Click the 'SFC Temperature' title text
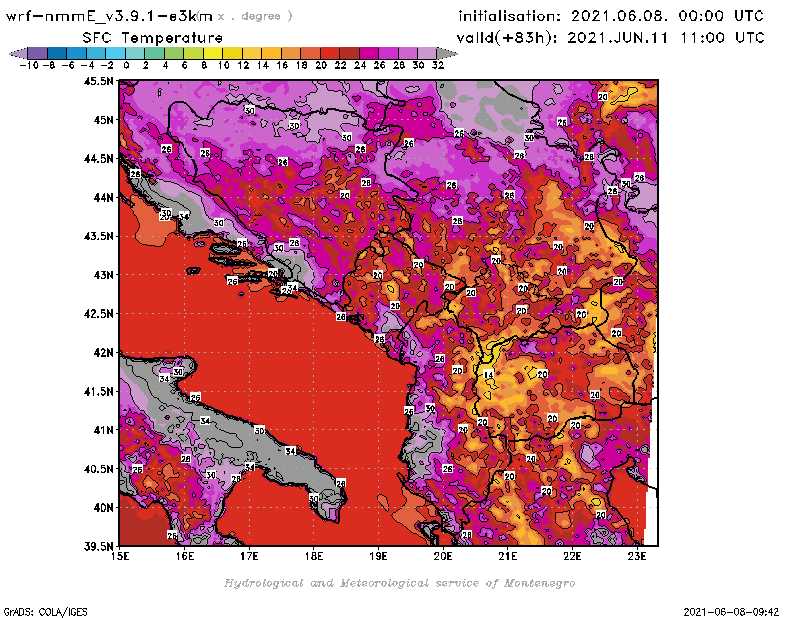The image size is (800, 618). (x=153, y=38)
